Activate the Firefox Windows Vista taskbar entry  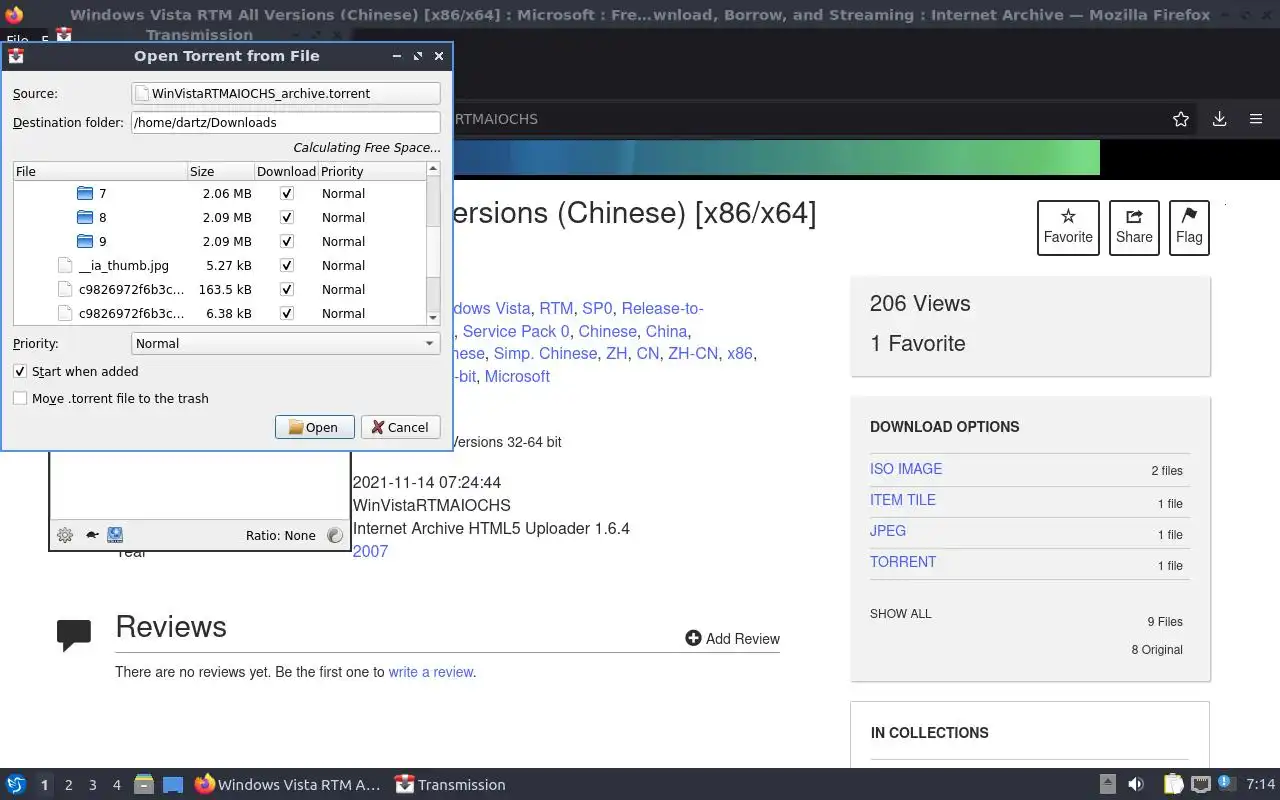288,785
